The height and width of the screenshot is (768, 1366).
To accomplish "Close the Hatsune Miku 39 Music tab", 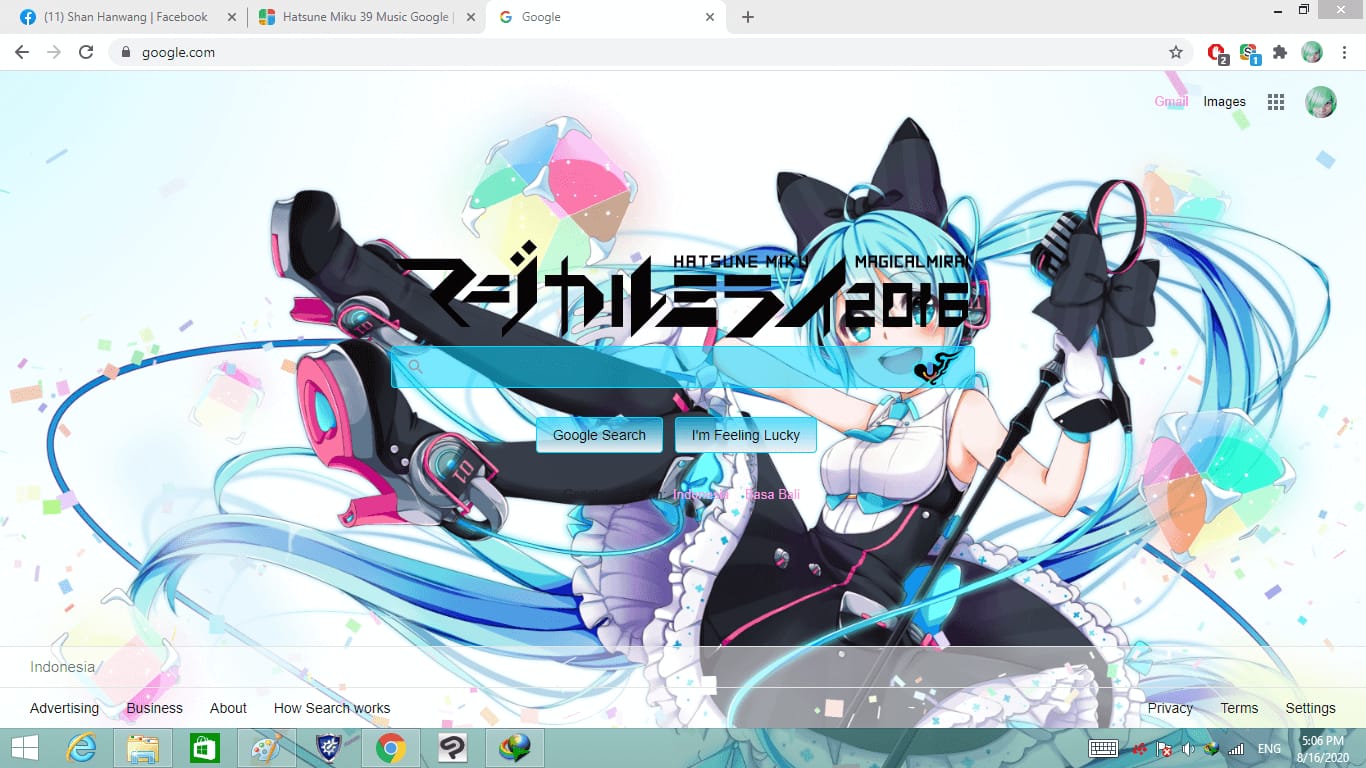I will pyautogui.click(x=471, y=17).
